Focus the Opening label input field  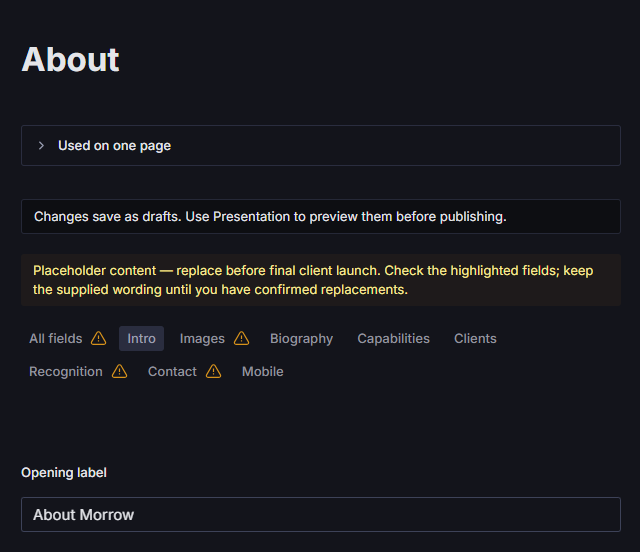(321, 514)
